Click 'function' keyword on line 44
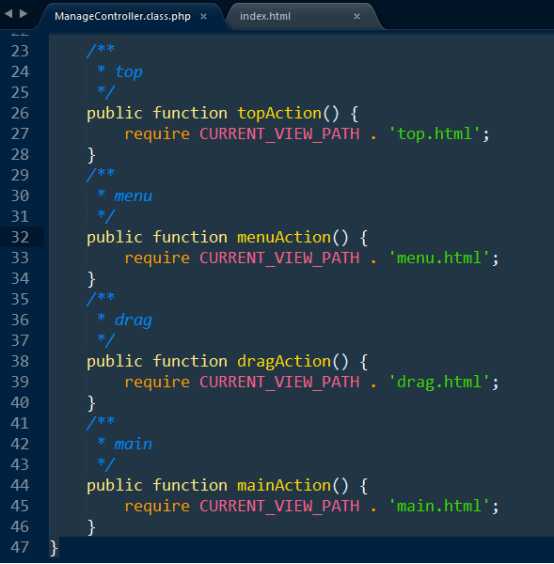Viewport: 554px width, 564px height. pos(190,486)
